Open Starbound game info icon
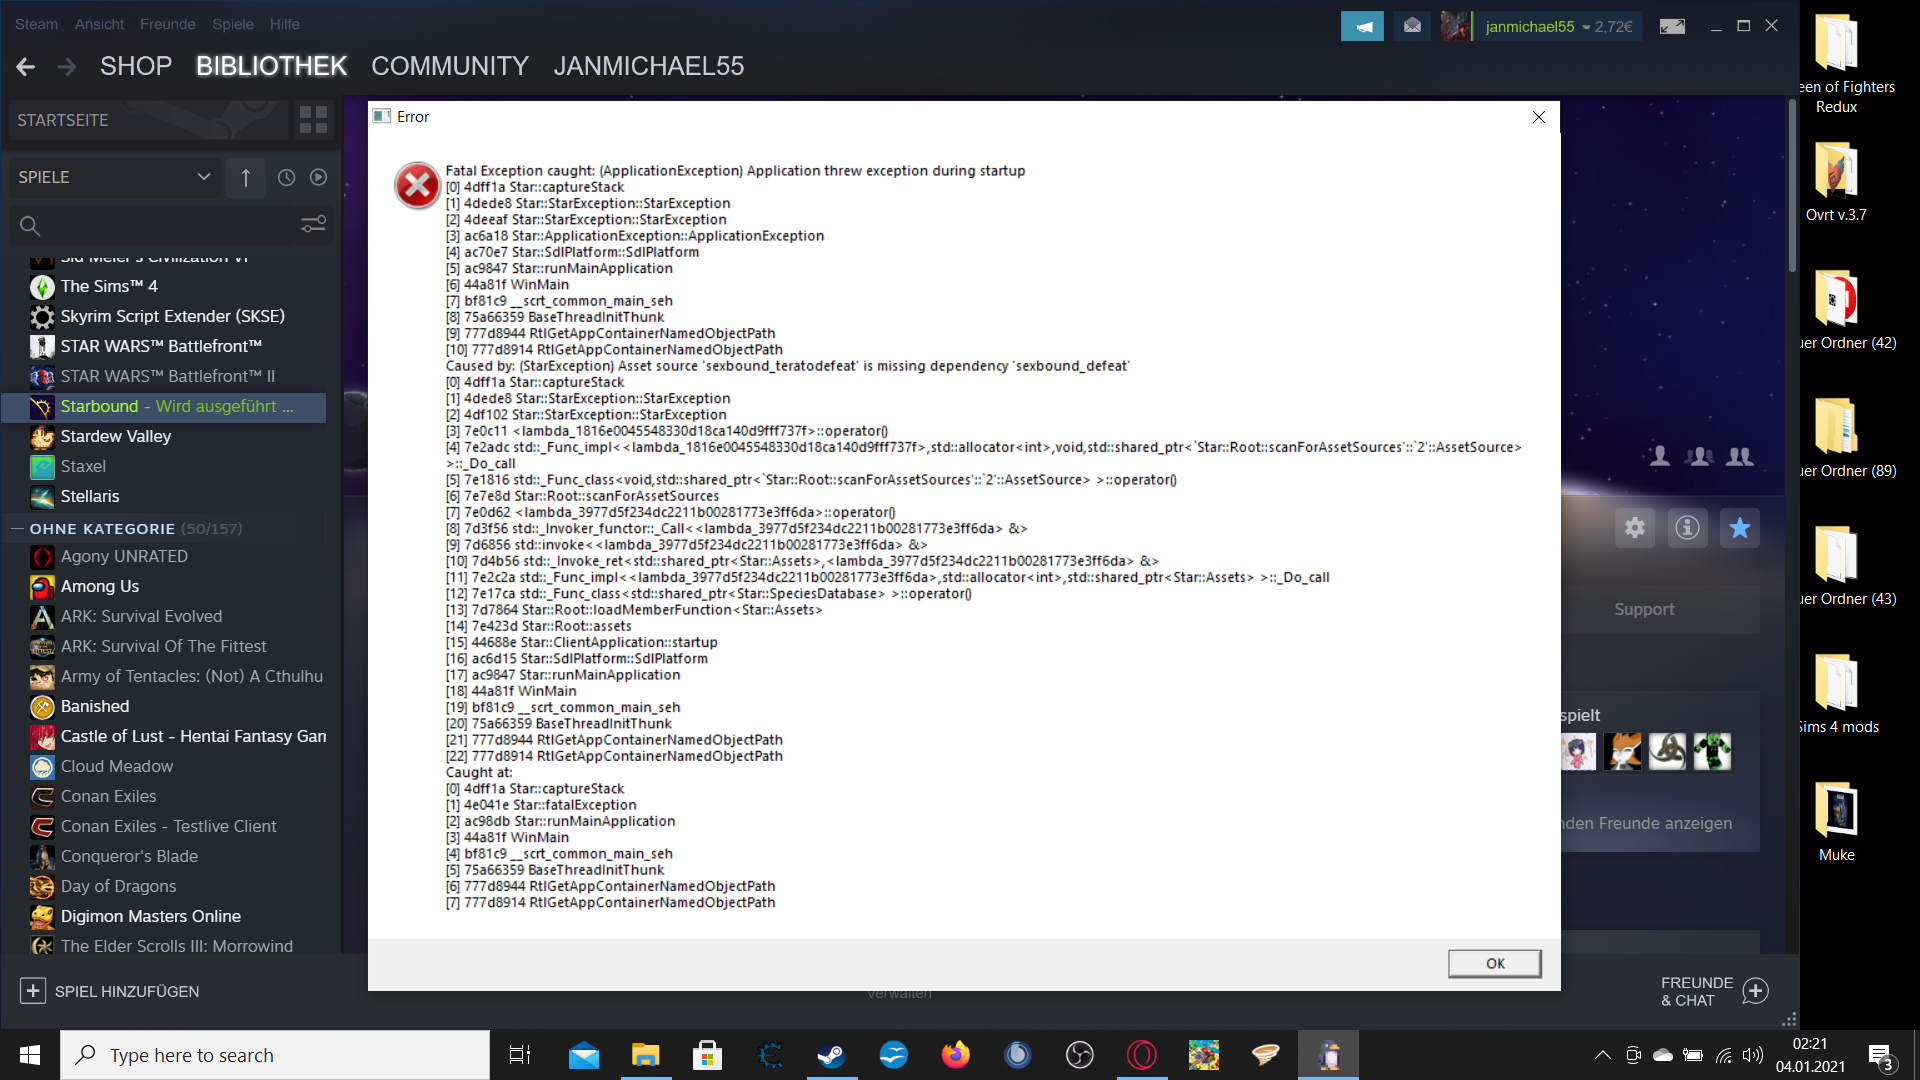 (1687, 528)
